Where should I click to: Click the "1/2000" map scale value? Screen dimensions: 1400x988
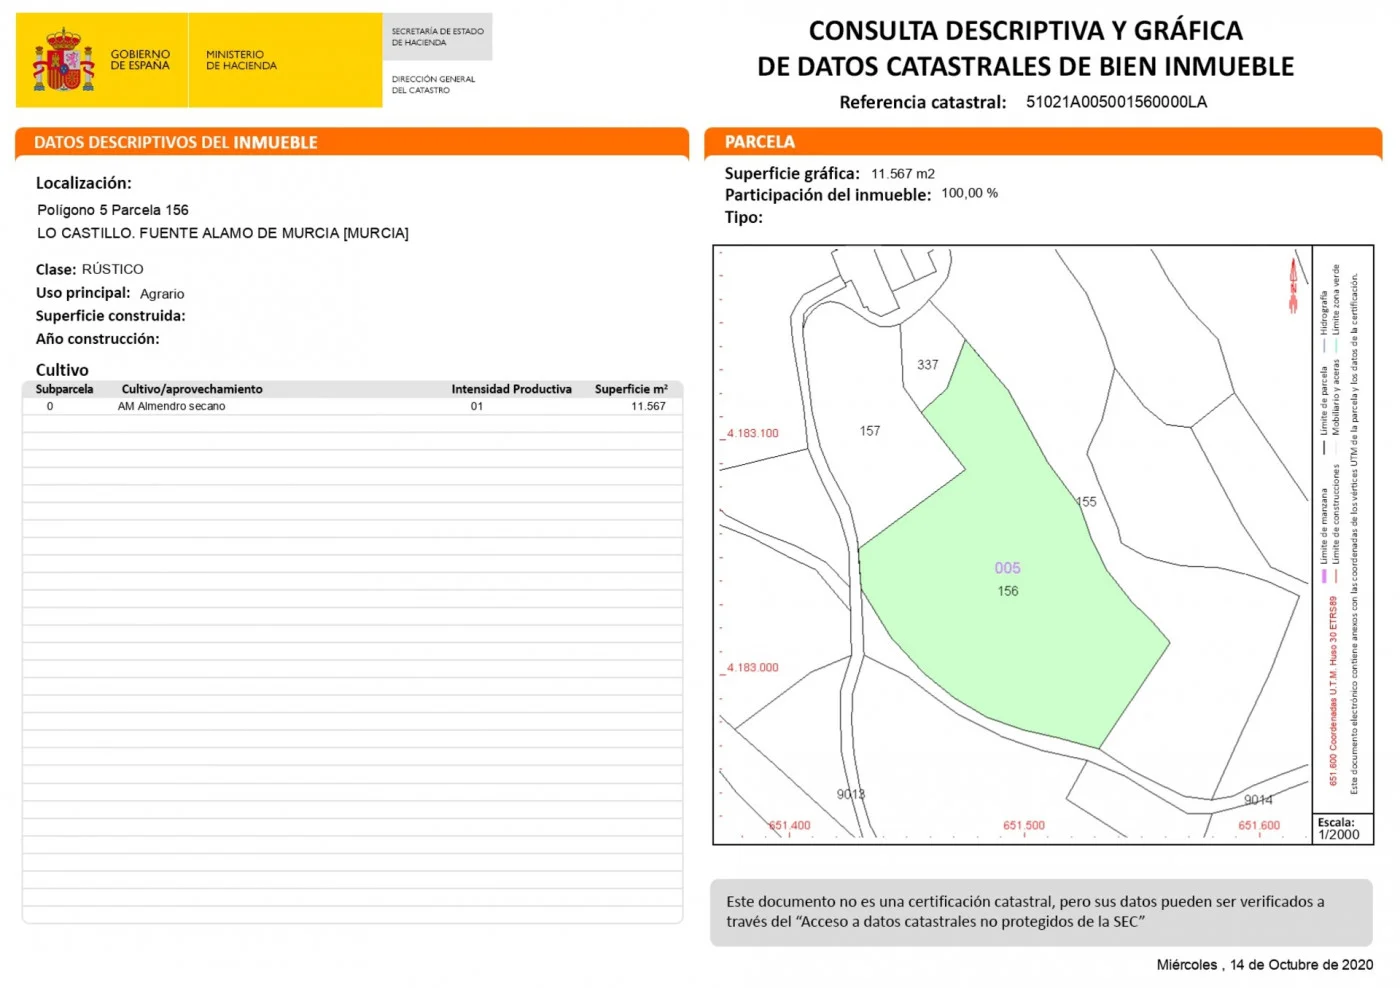pyautogui.click(x=1339, y=835)
